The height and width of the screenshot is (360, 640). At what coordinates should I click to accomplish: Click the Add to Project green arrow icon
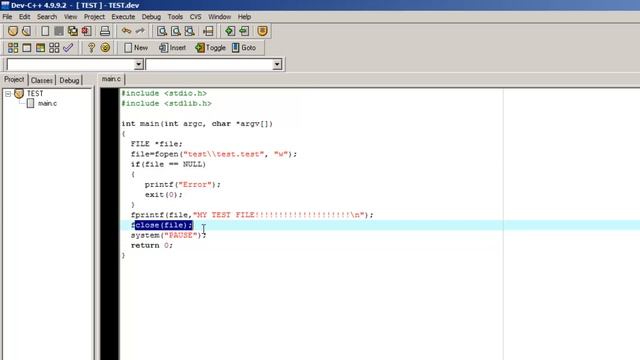[230, 31]
